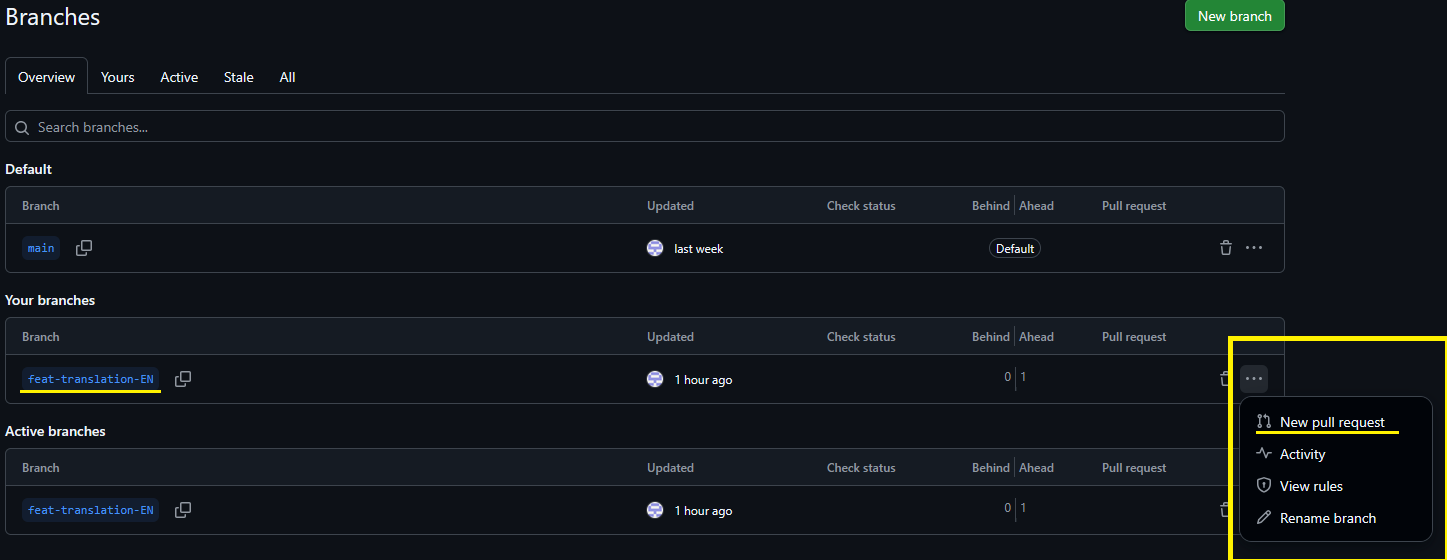Select Activity in the branch menu
1447x560 pixels.
pyautogui.click(x=1302, y=454)
